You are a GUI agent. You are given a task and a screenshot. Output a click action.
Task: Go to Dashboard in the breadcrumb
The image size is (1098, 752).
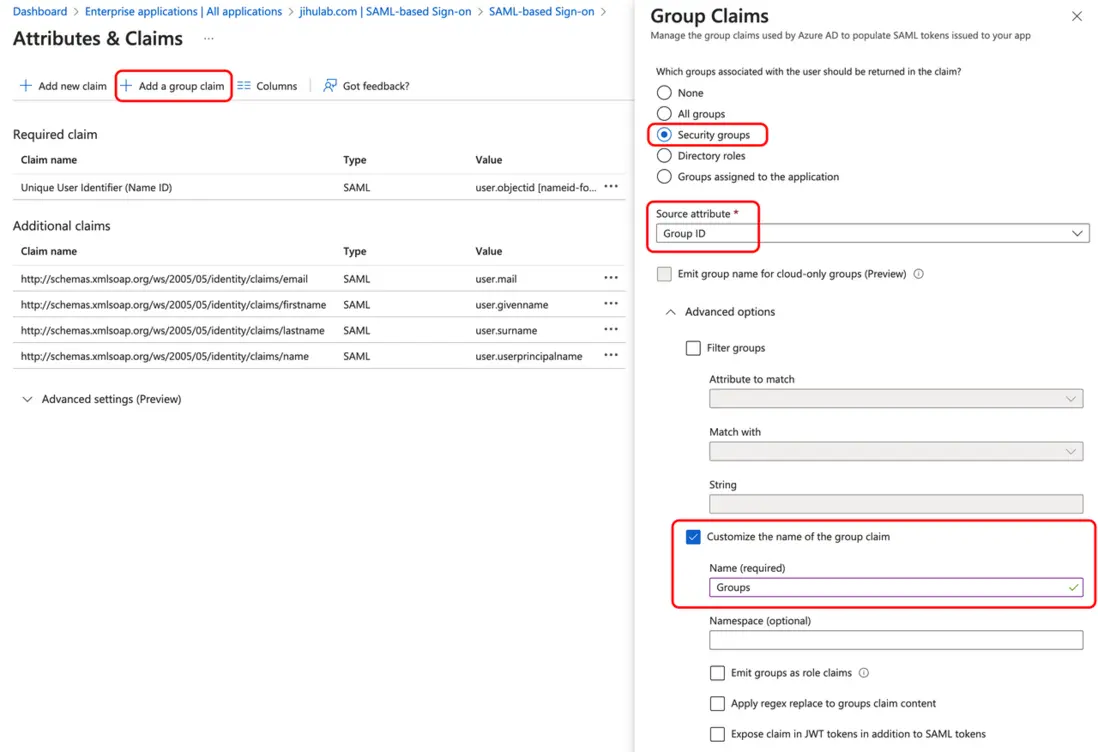(40, 12)
